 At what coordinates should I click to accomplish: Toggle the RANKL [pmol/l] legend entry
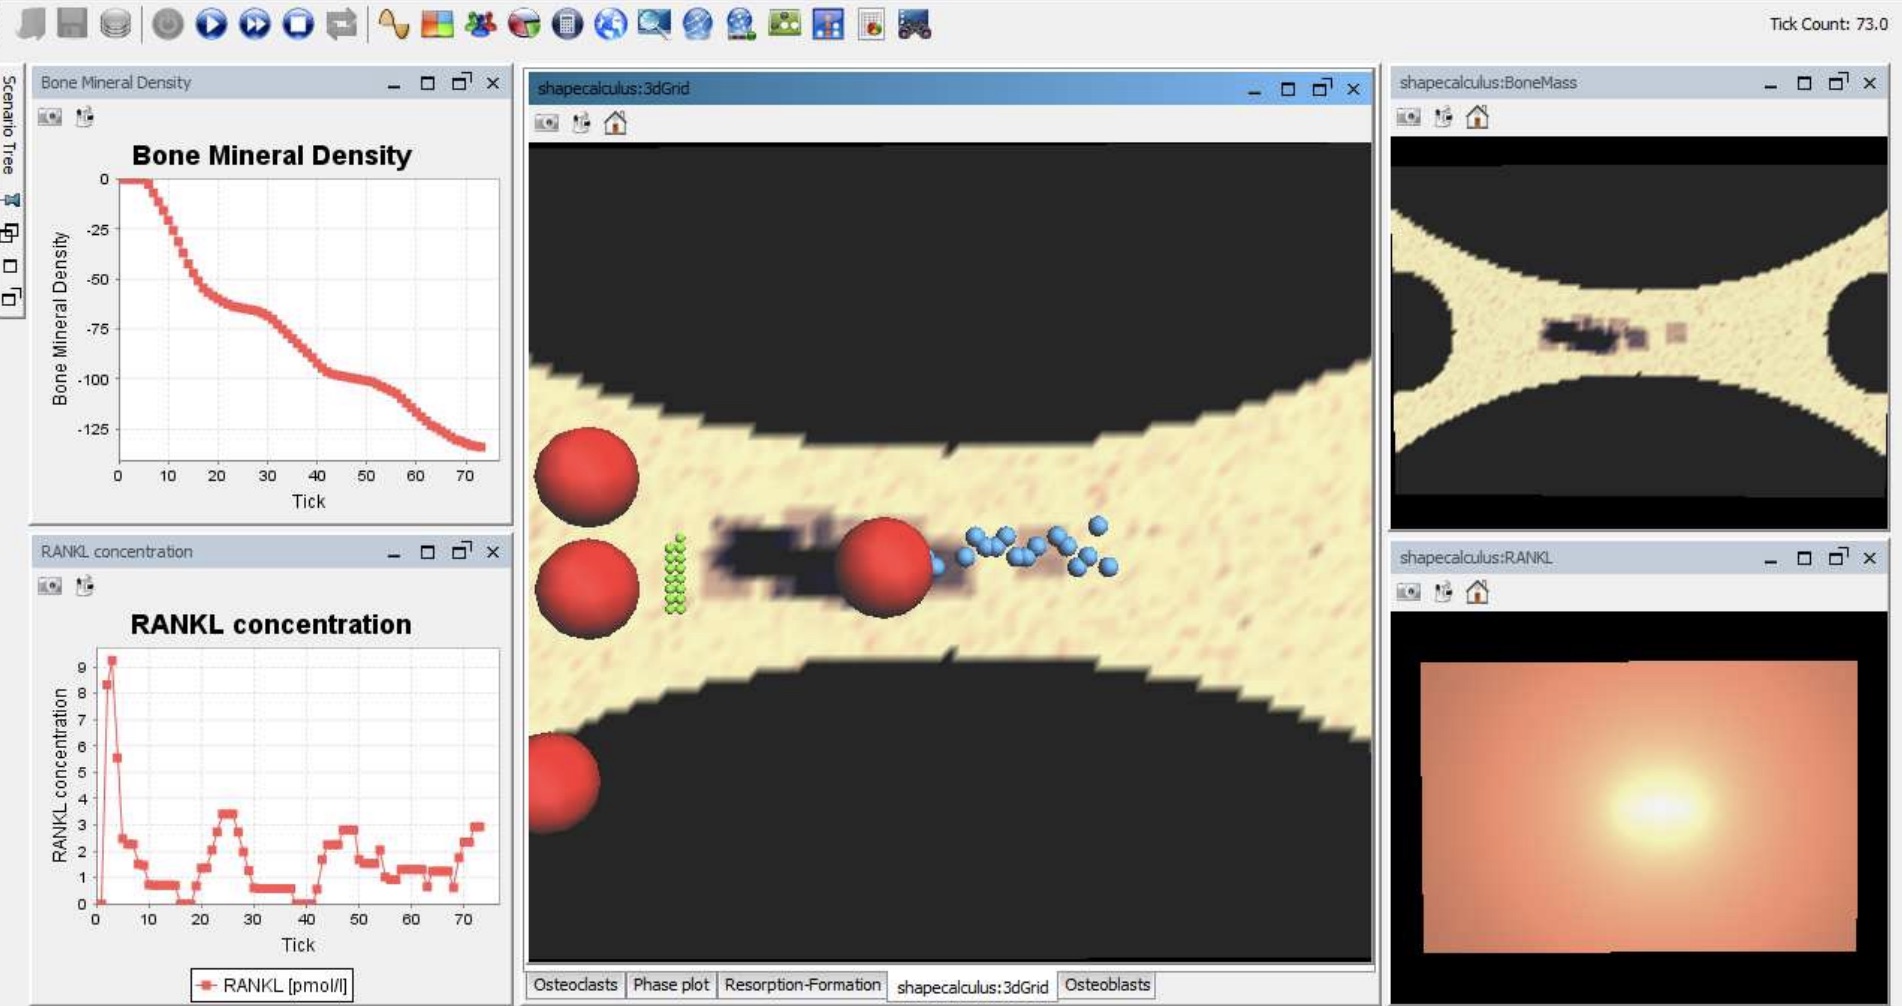point(272,985)
